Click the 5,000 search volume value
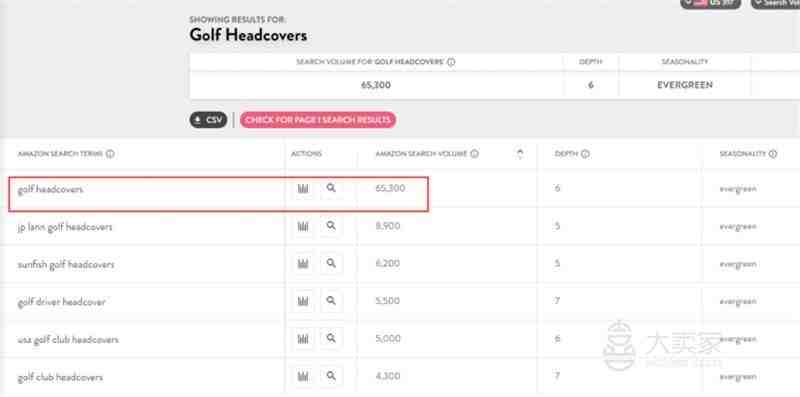The height and width of the screenshot is (397, 800). [388, 339]
